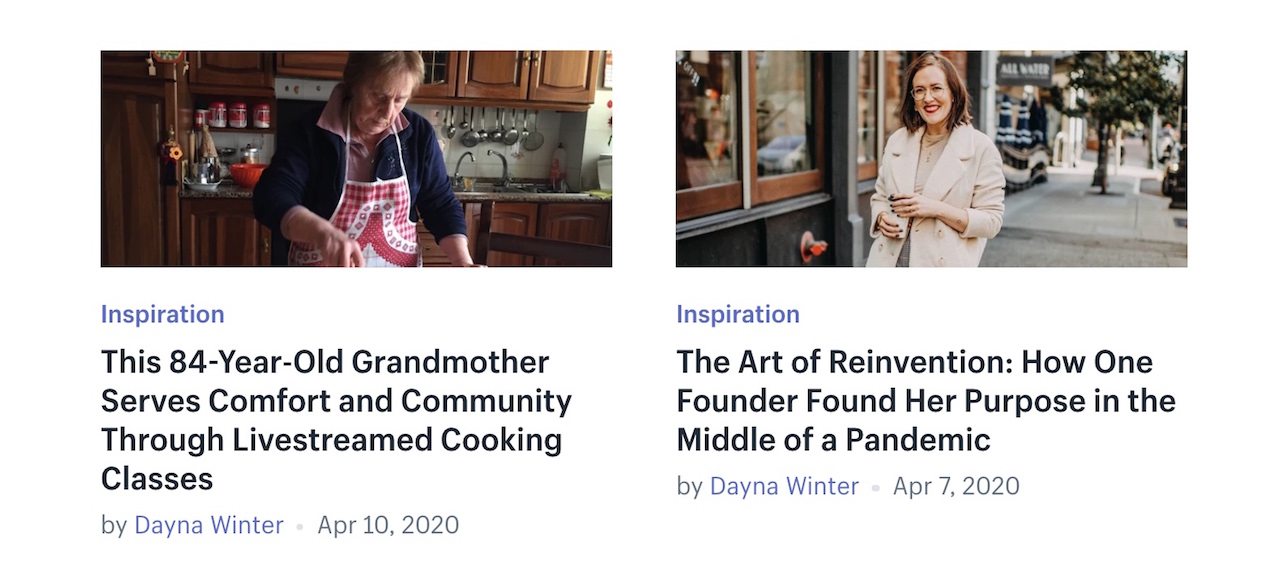
Task: Click the red bowl on the kitchen counter
Action: pos(248,175)
